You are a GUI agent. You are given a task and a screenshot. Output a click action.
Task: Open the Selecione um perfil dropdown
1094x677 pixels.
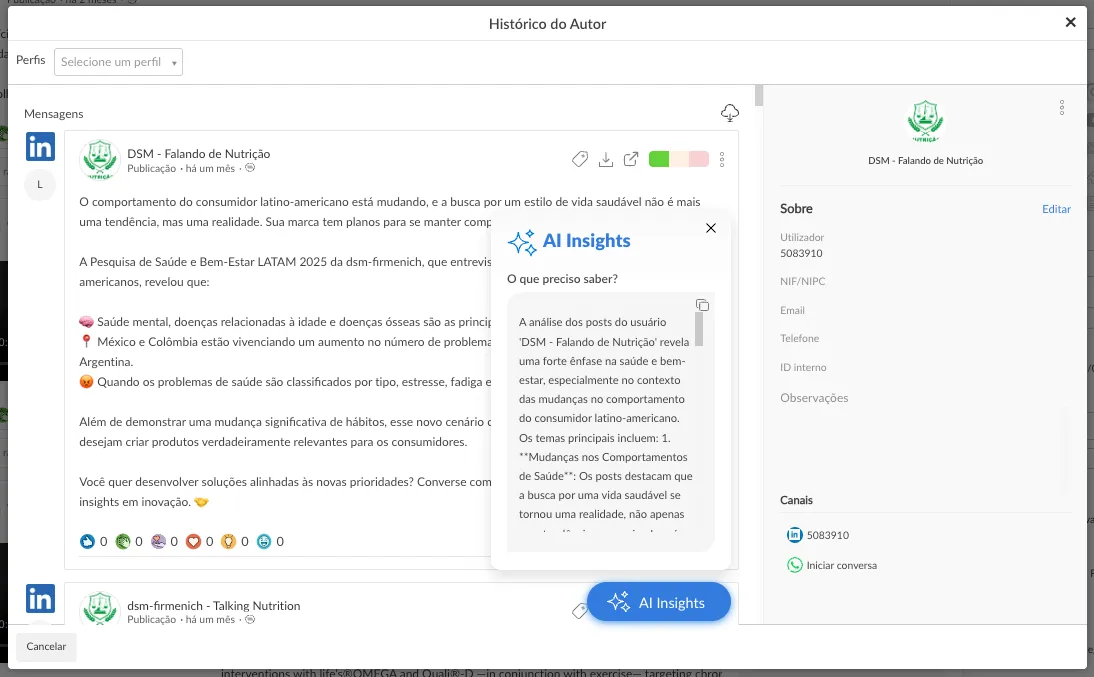click(x=118, y=62)
